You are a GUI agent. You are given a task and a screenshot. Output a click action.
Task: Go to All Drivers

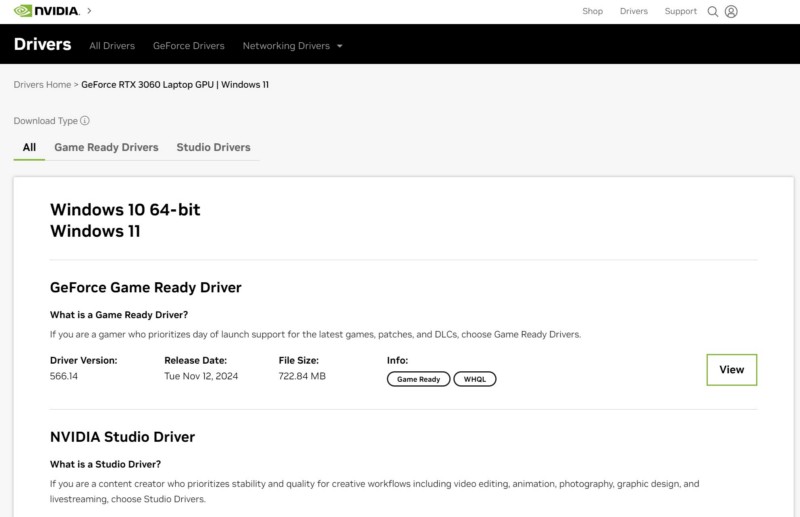point(112,46)
